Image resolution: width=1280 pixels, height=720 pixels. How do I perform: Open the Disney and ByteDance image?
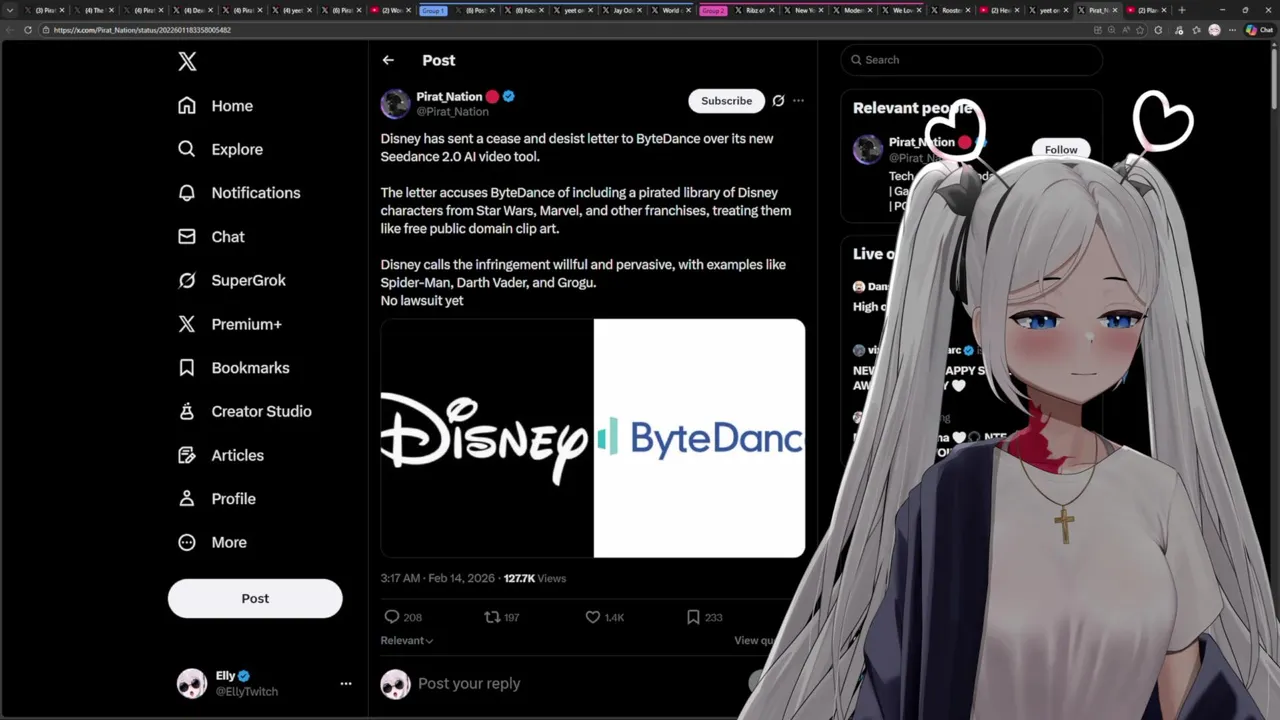(593, 438)
